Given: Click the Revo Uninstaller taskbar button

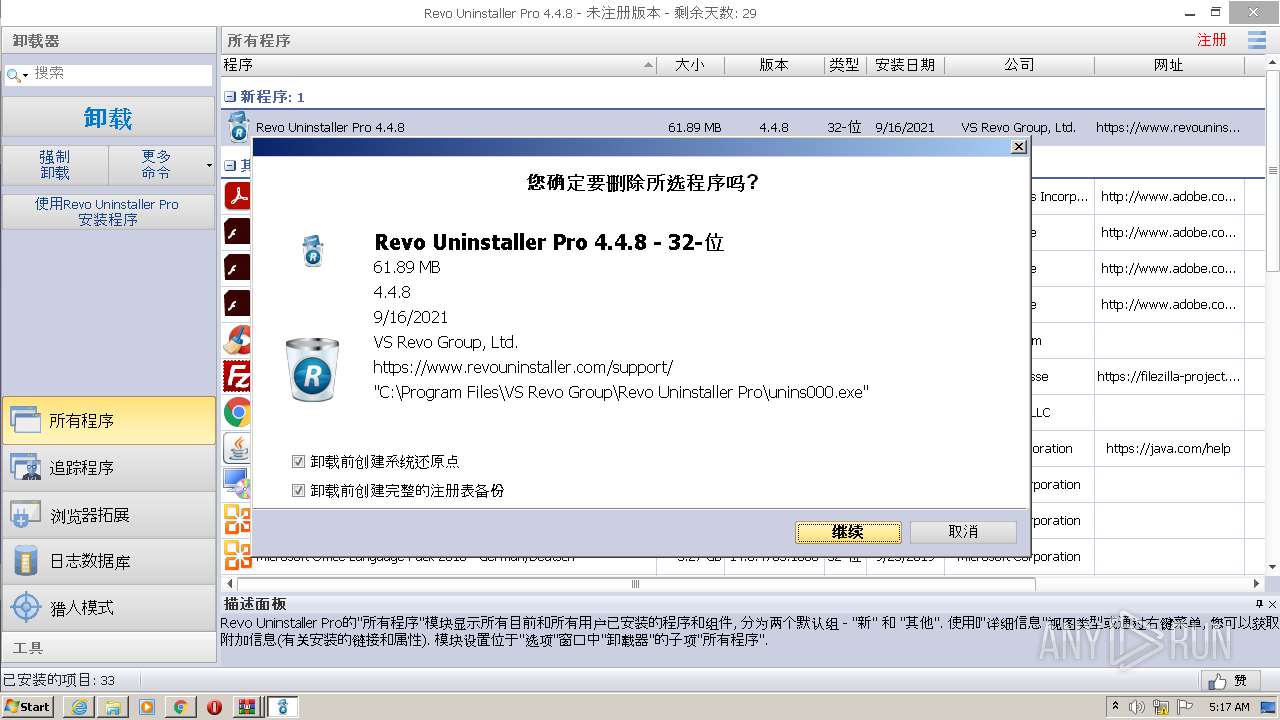Looking at the screenshot, I should (282, 707).
